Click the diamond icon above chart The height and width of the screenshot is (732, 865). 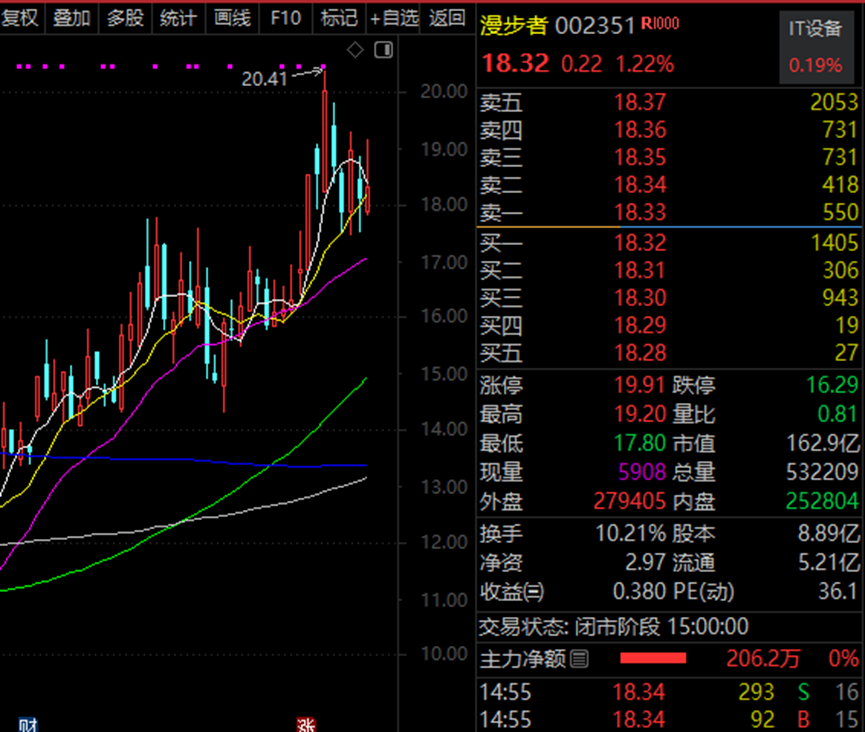pos(355,50)
